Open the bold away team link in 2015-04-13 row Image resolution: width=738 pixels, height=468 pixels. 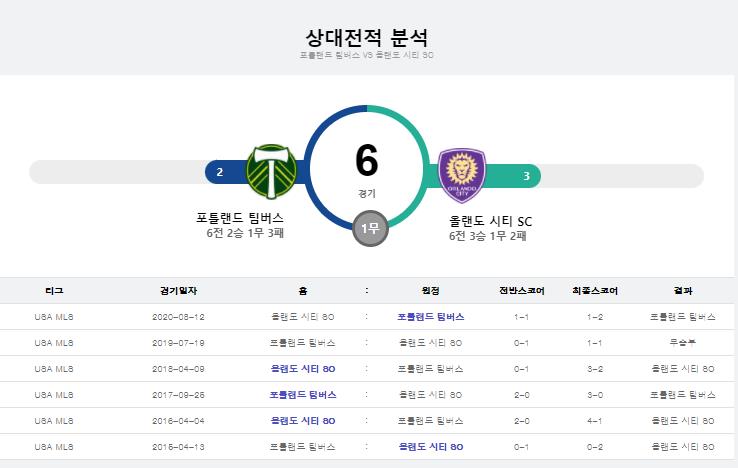(431, 446)
